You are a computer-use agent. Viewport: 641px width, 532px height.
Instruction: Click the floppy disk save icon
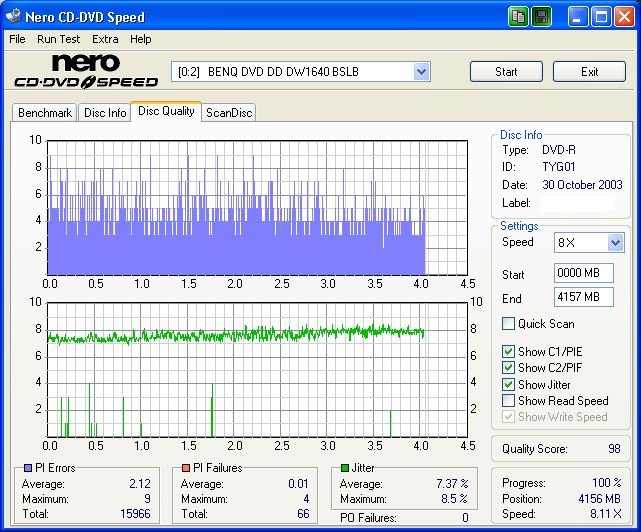coord(541,16)
